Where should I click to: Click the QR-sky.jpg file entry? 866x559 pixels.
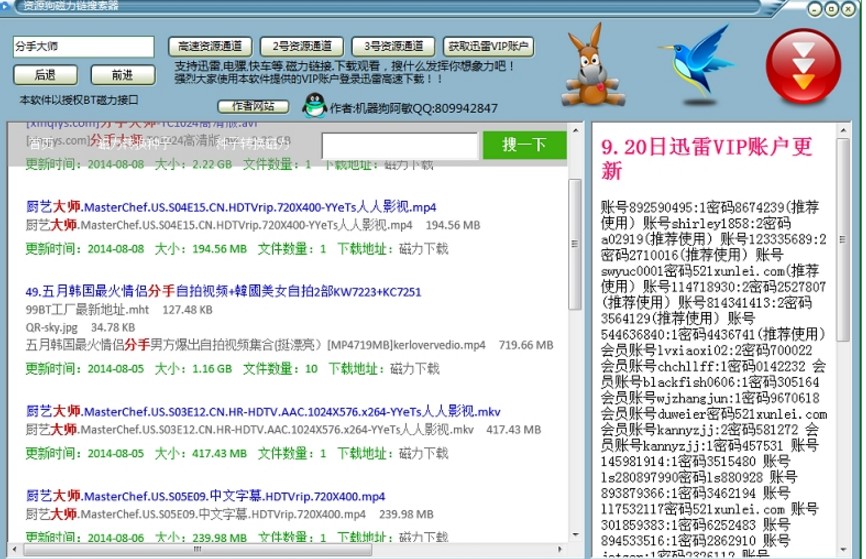point(51,328)
